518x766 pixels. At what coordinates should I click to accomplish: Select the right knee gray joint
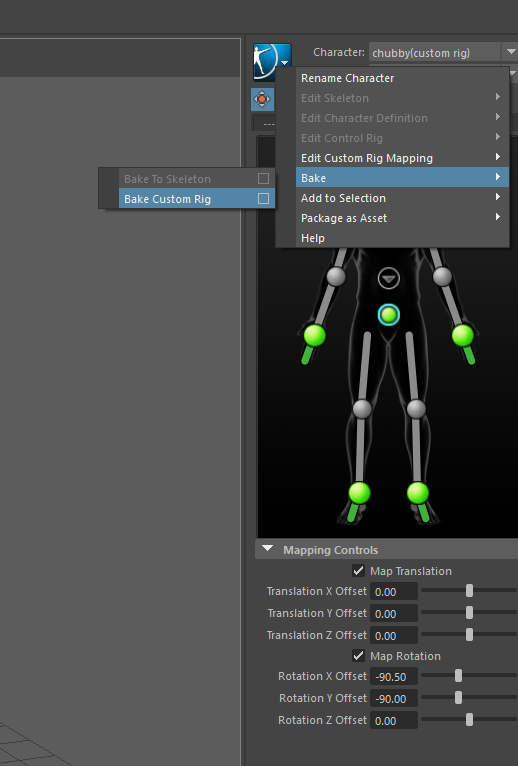click(x=416, y=409)
